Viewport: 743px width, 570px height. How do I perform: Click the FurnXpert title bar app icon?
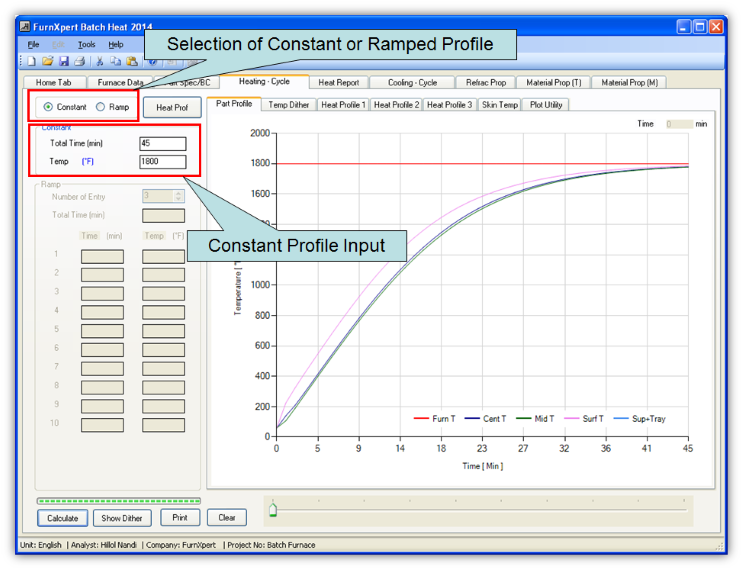(x=25, y=27)
